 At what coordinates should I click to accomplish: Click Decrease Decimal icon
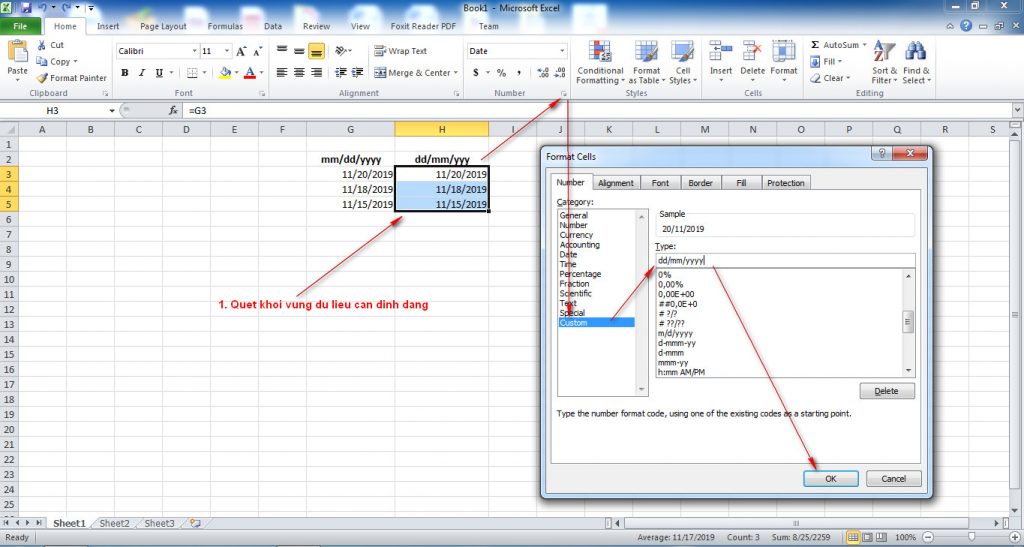[x=560, y=72]
